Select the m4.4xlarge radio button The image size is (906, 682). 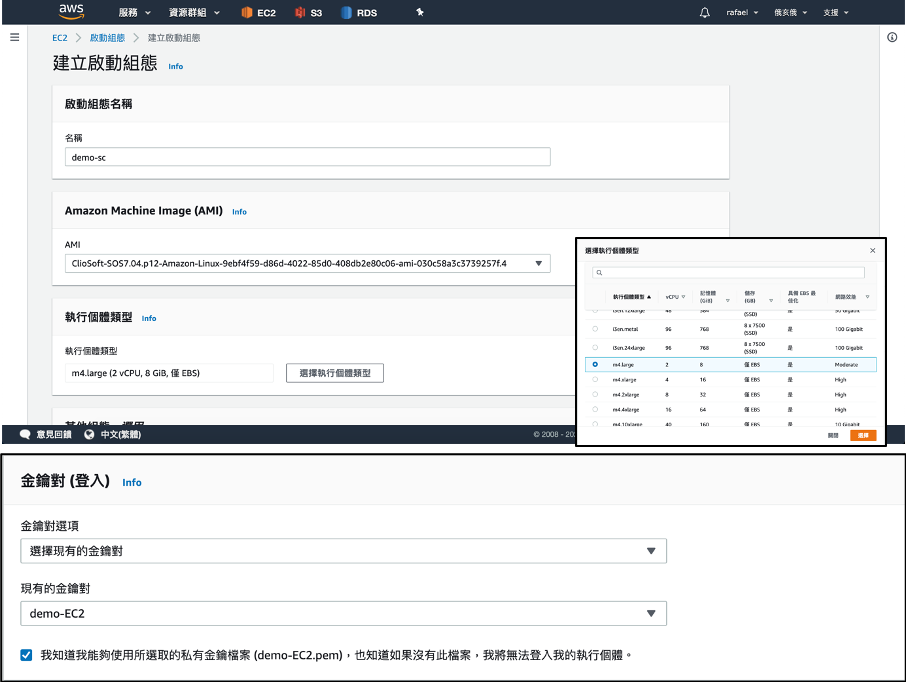[x=595, y=410]
